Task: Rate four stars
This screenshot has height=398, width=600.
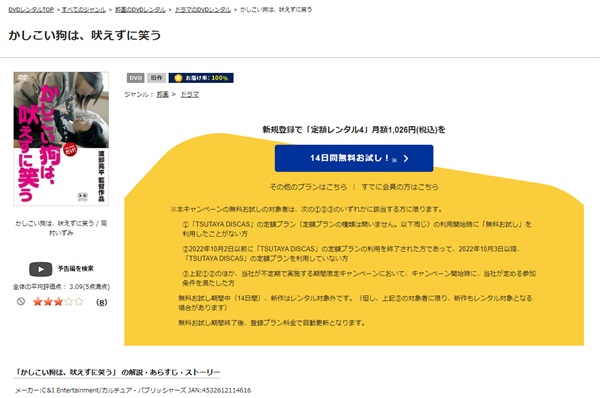Action: coord(68,302)
